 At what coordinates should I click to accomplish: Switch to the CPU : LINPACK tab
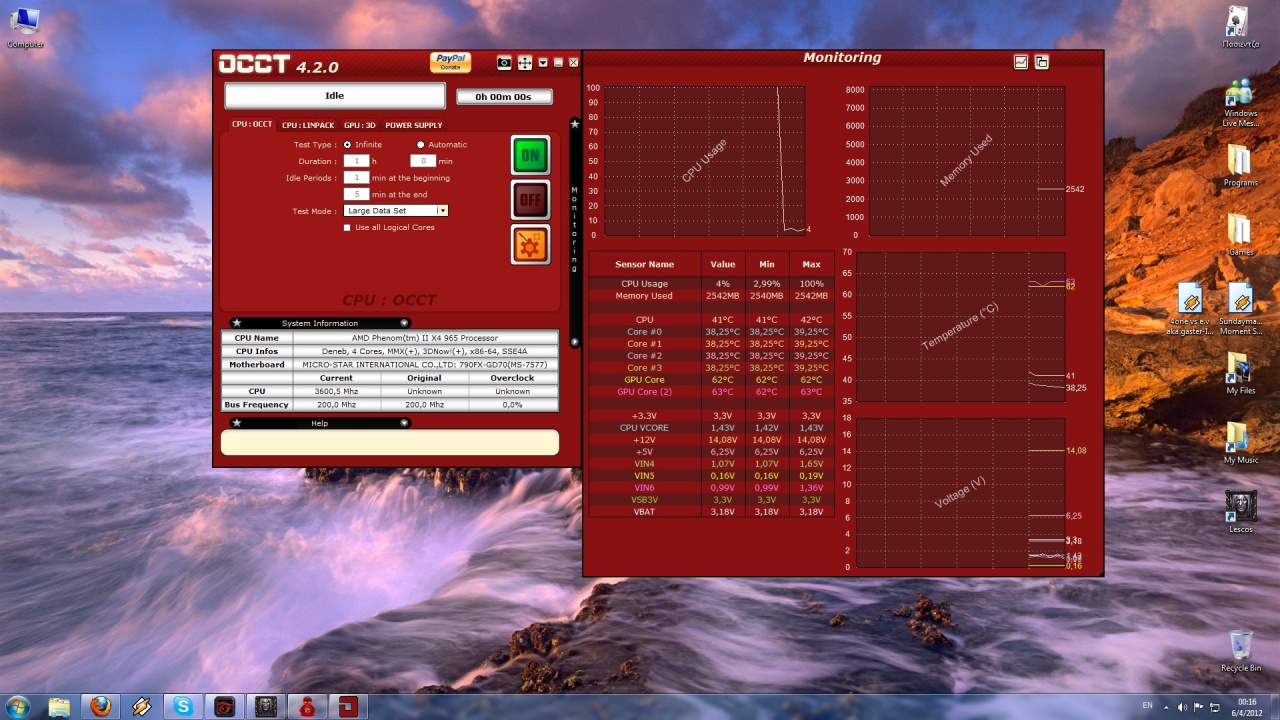click(x=308, y=125)
